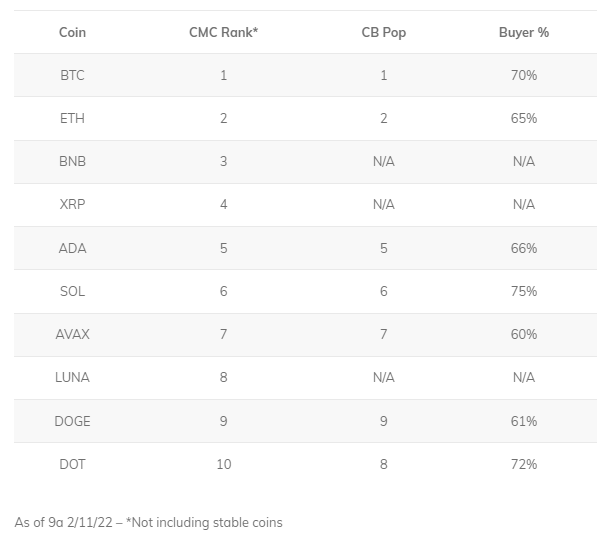Click the Coin column header
This screenshot has width=608, height=541.
tap(72, 33)
